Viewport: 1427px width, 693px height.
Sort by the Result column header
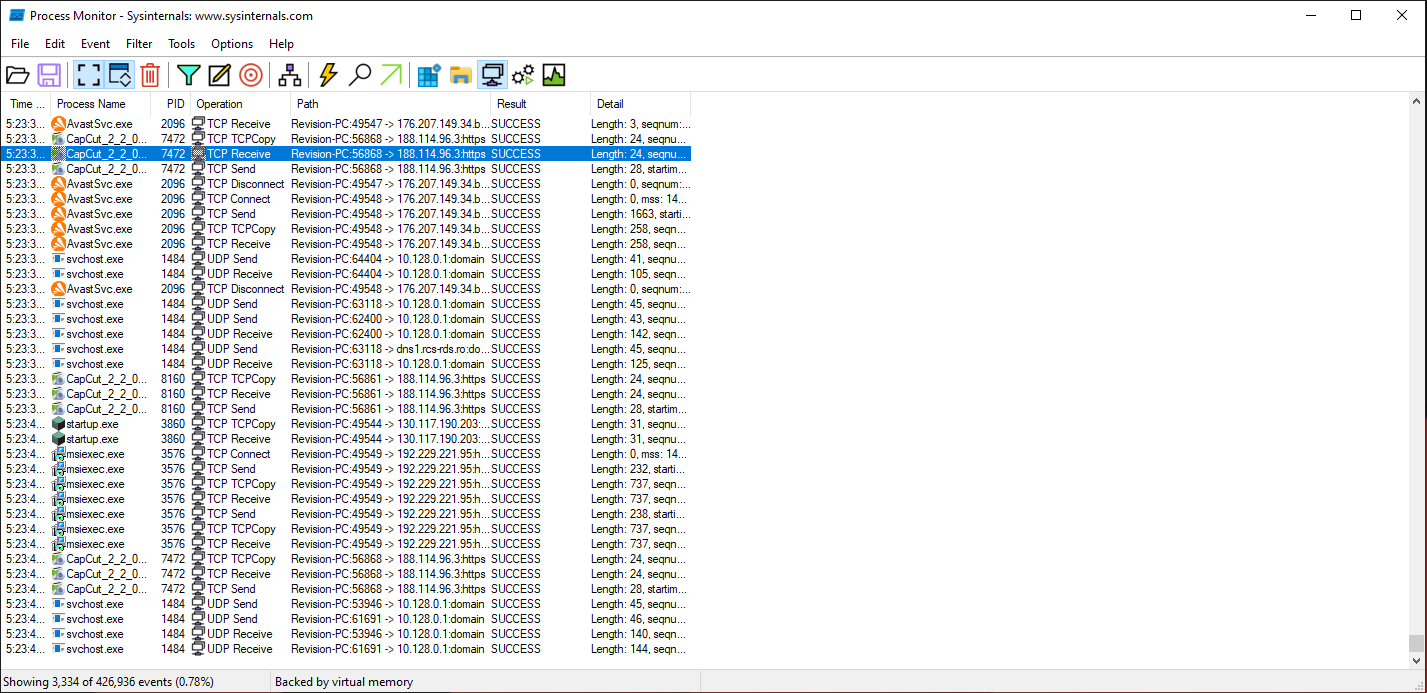click(x=540, y=104)
